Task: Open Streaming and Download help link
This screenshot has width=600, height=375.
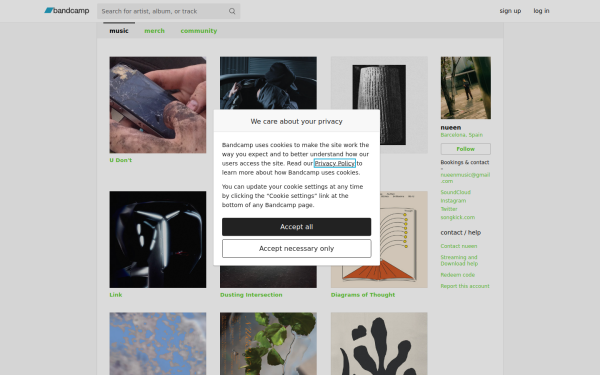Action: [x=459, y=260]
